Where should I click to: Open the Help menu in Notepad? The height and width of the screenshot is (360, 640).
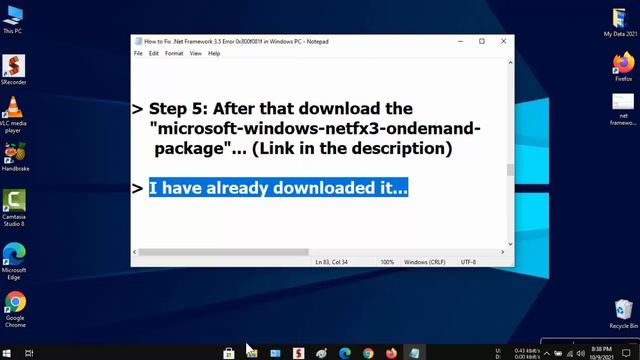tap(214, 53)
